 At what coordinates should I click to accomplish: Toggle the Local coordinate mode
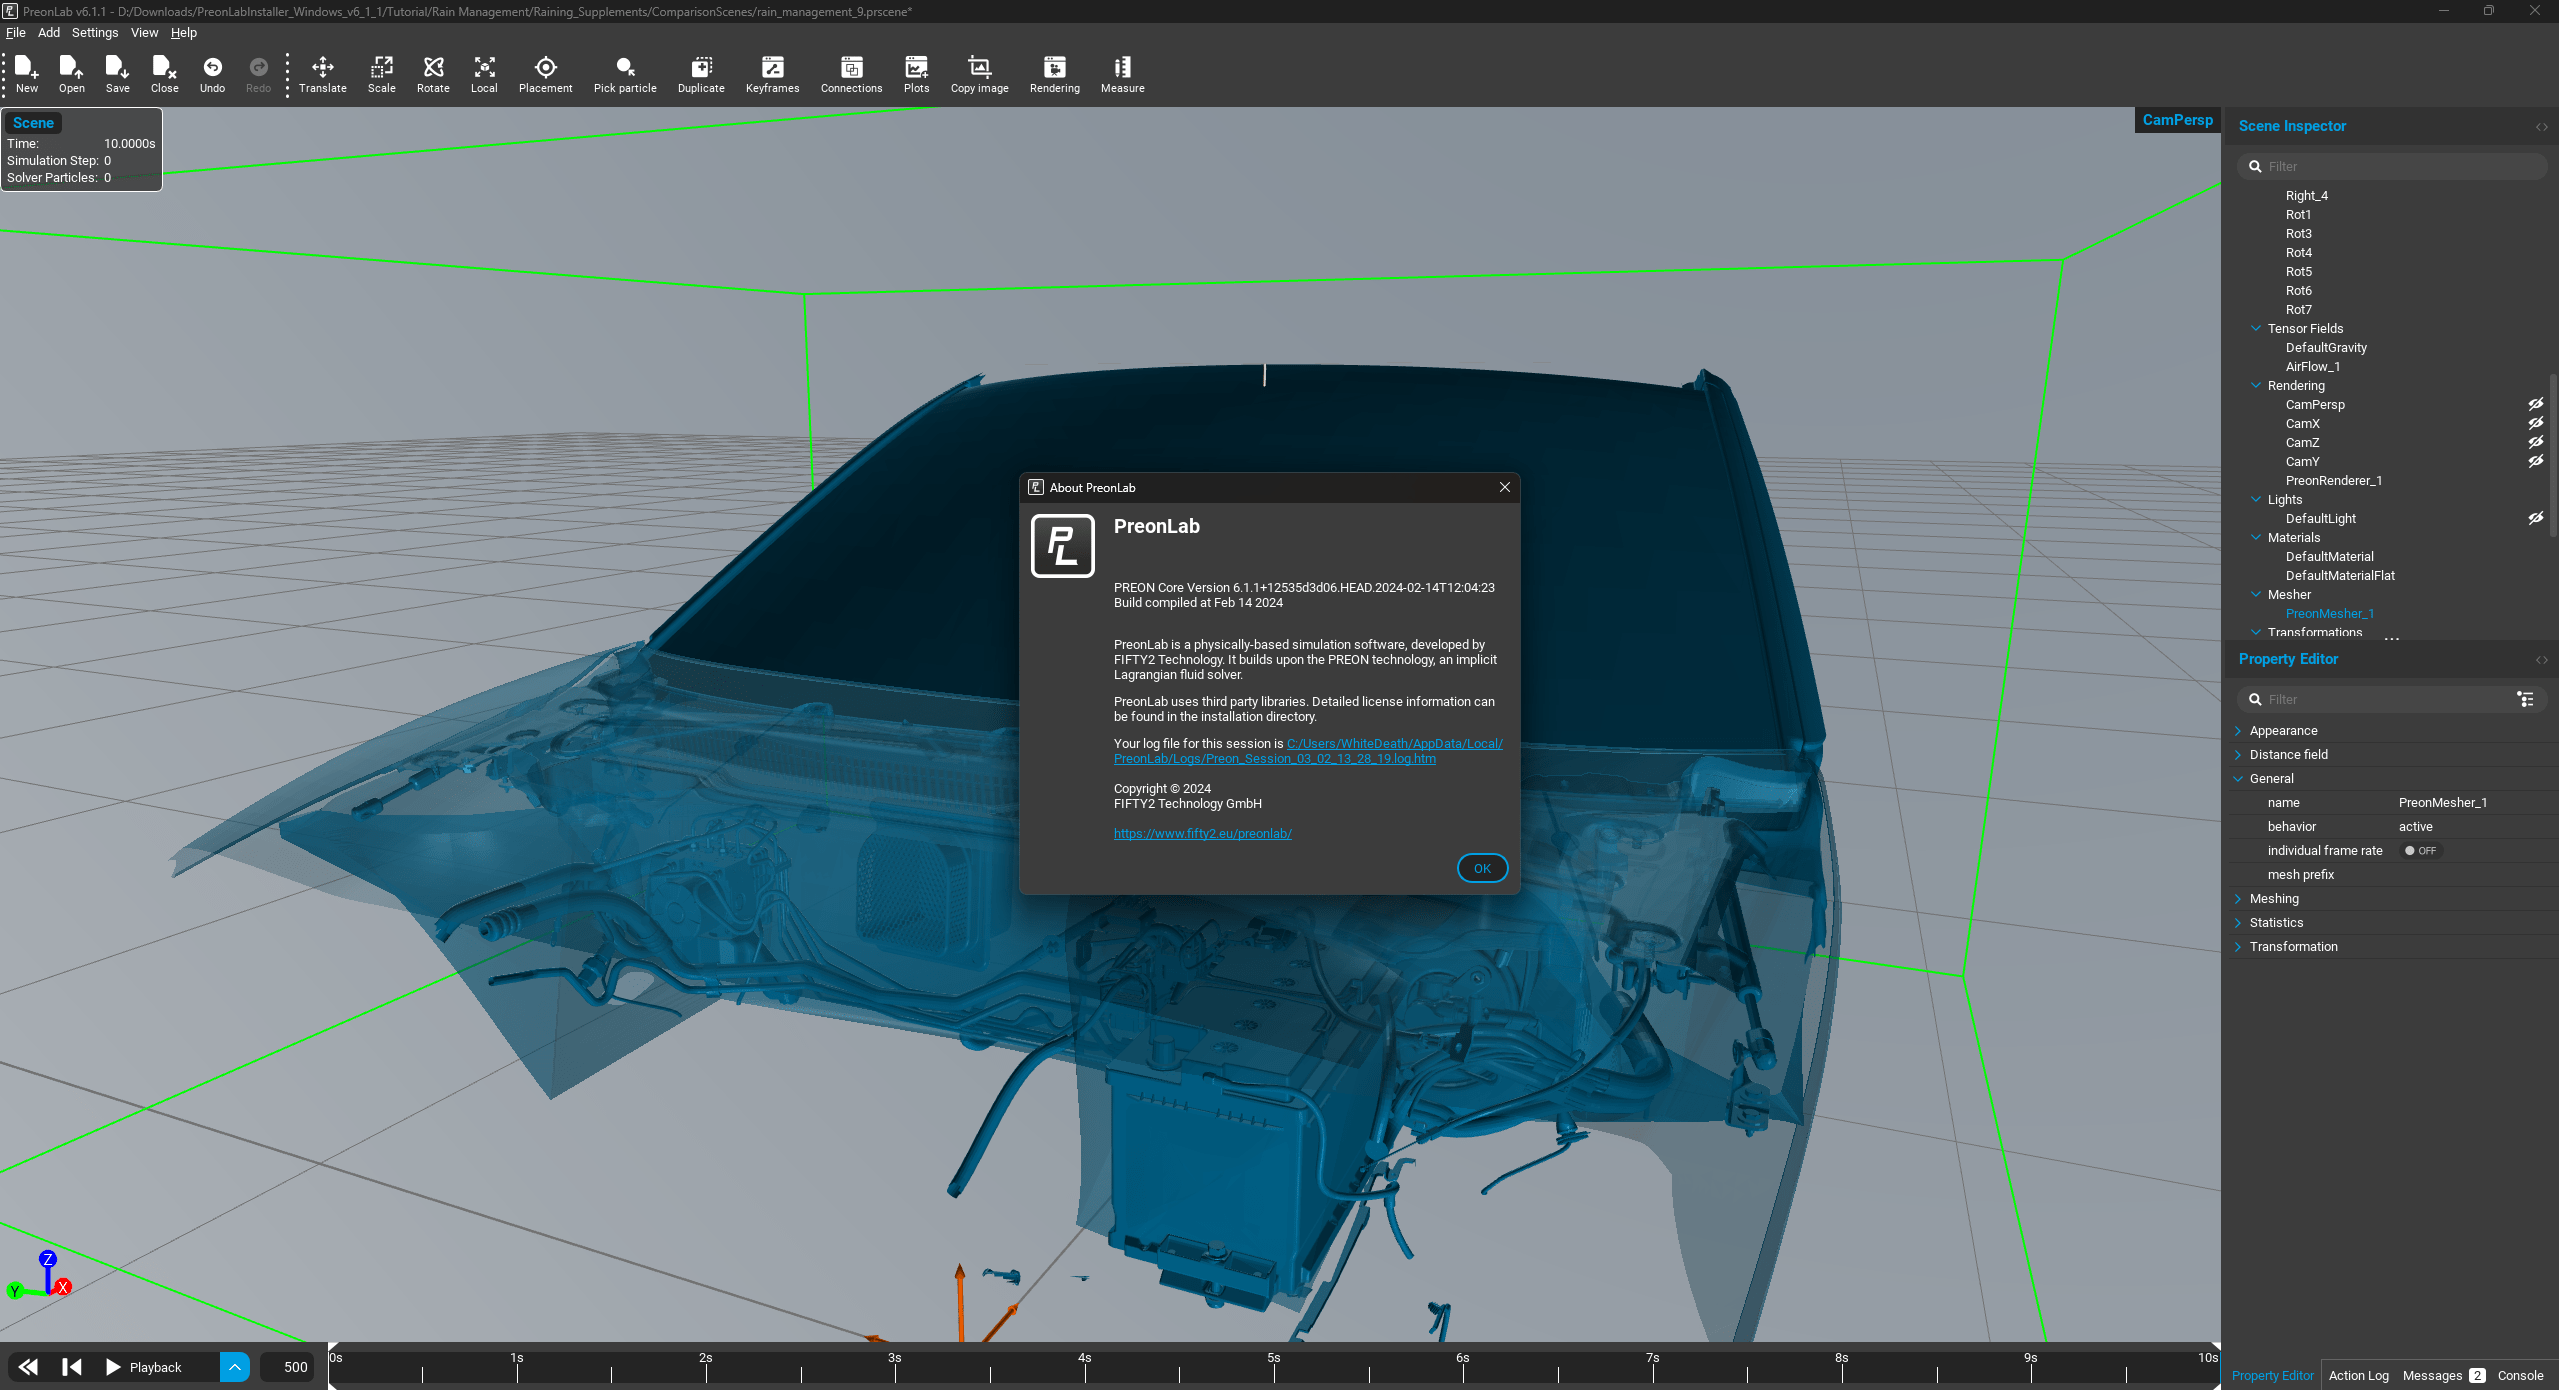tap(484, 74)
